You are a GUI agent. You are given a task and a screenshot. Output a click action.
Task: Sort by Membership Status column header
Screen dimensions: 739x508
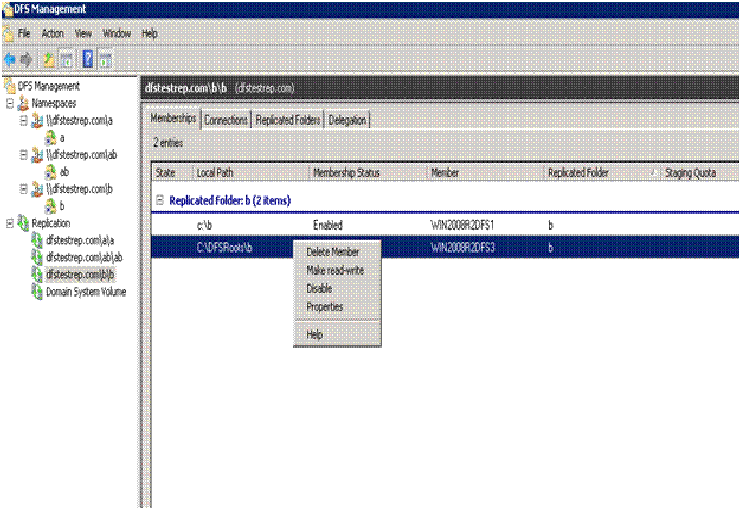coord(346,173)
